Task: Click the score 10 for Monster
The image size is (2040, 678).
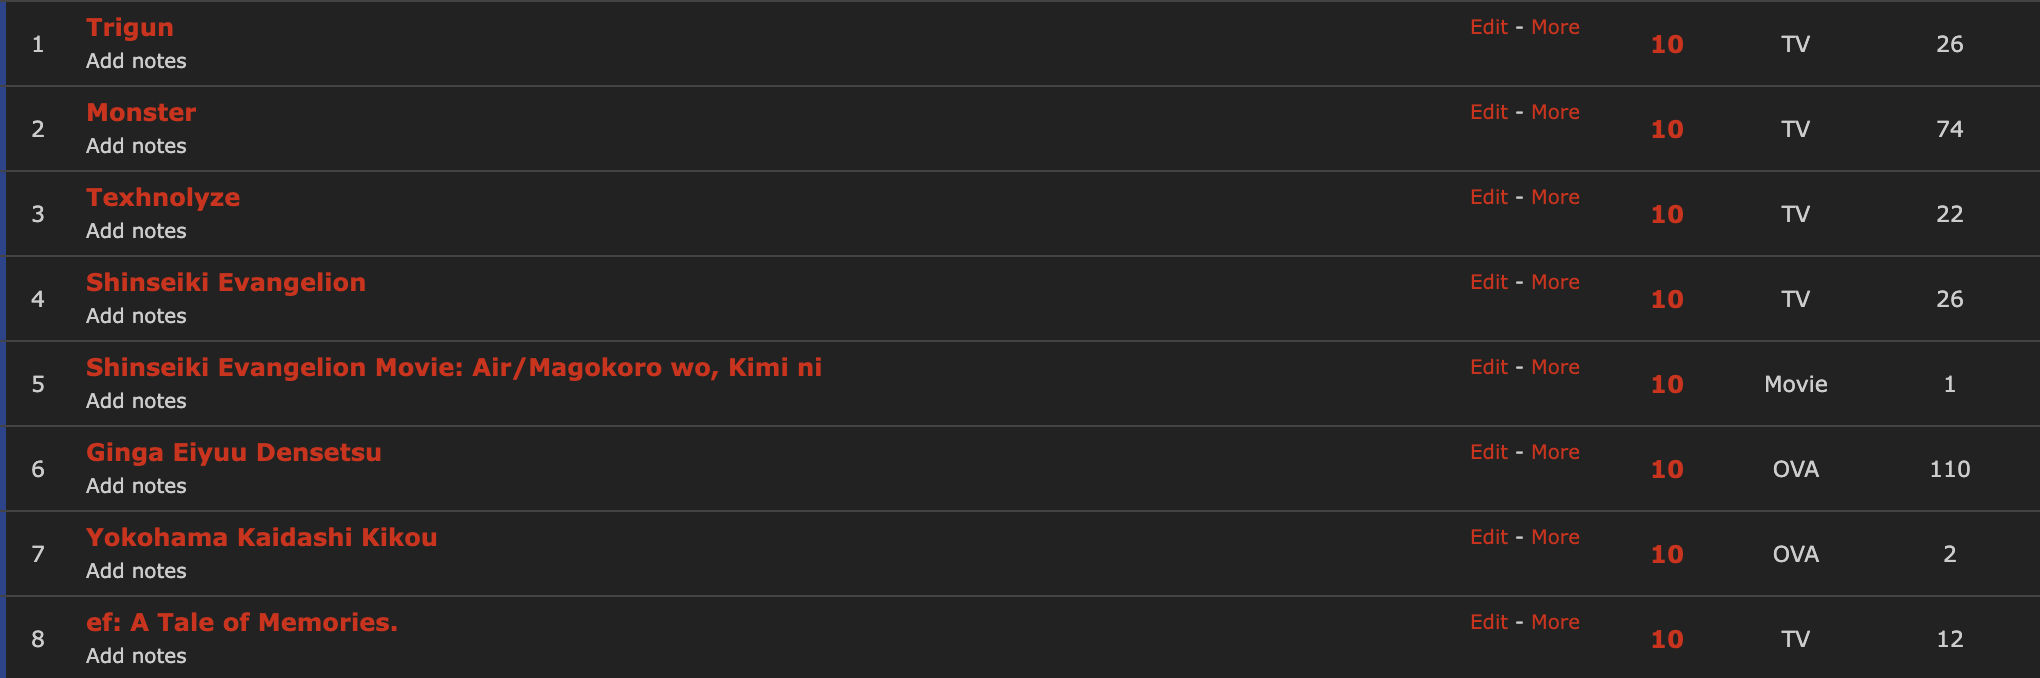Action: 1667,130
